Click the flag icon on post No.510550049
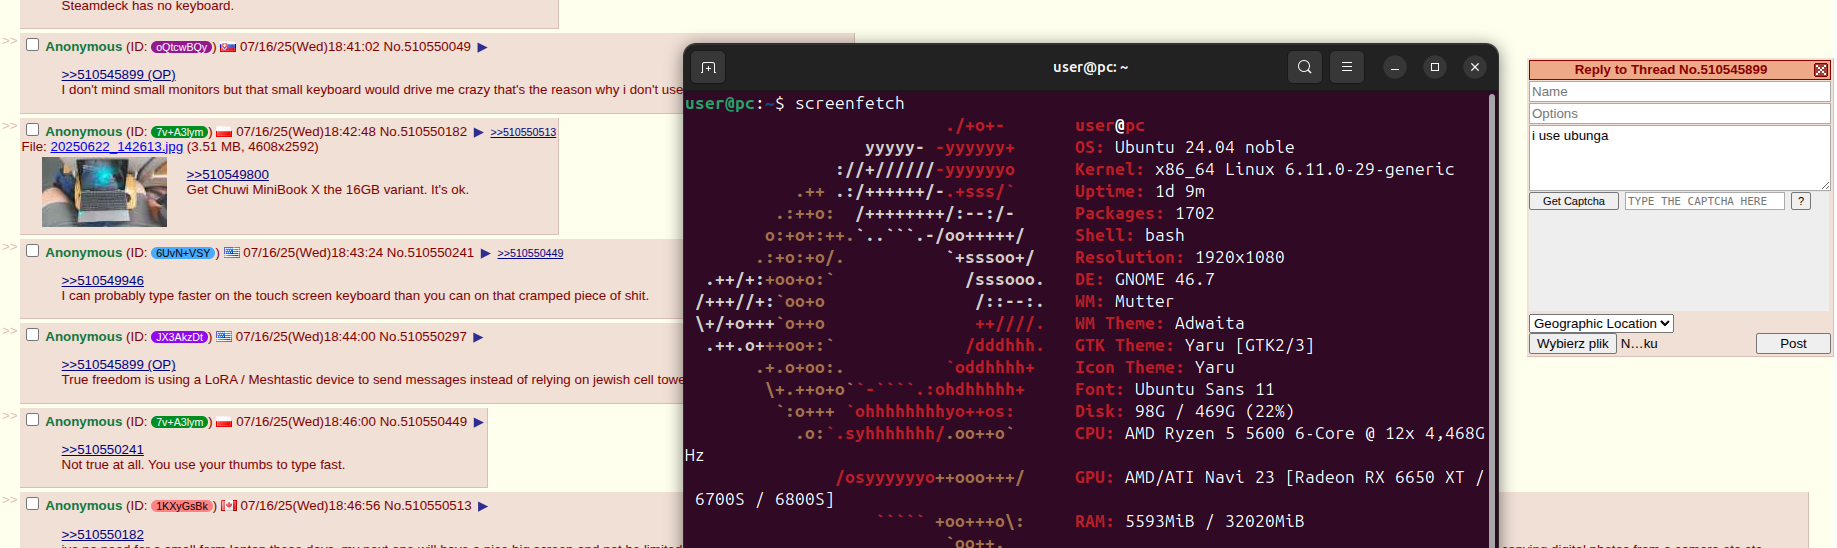Screen dimensions: 1837x548 click(228, 47)
